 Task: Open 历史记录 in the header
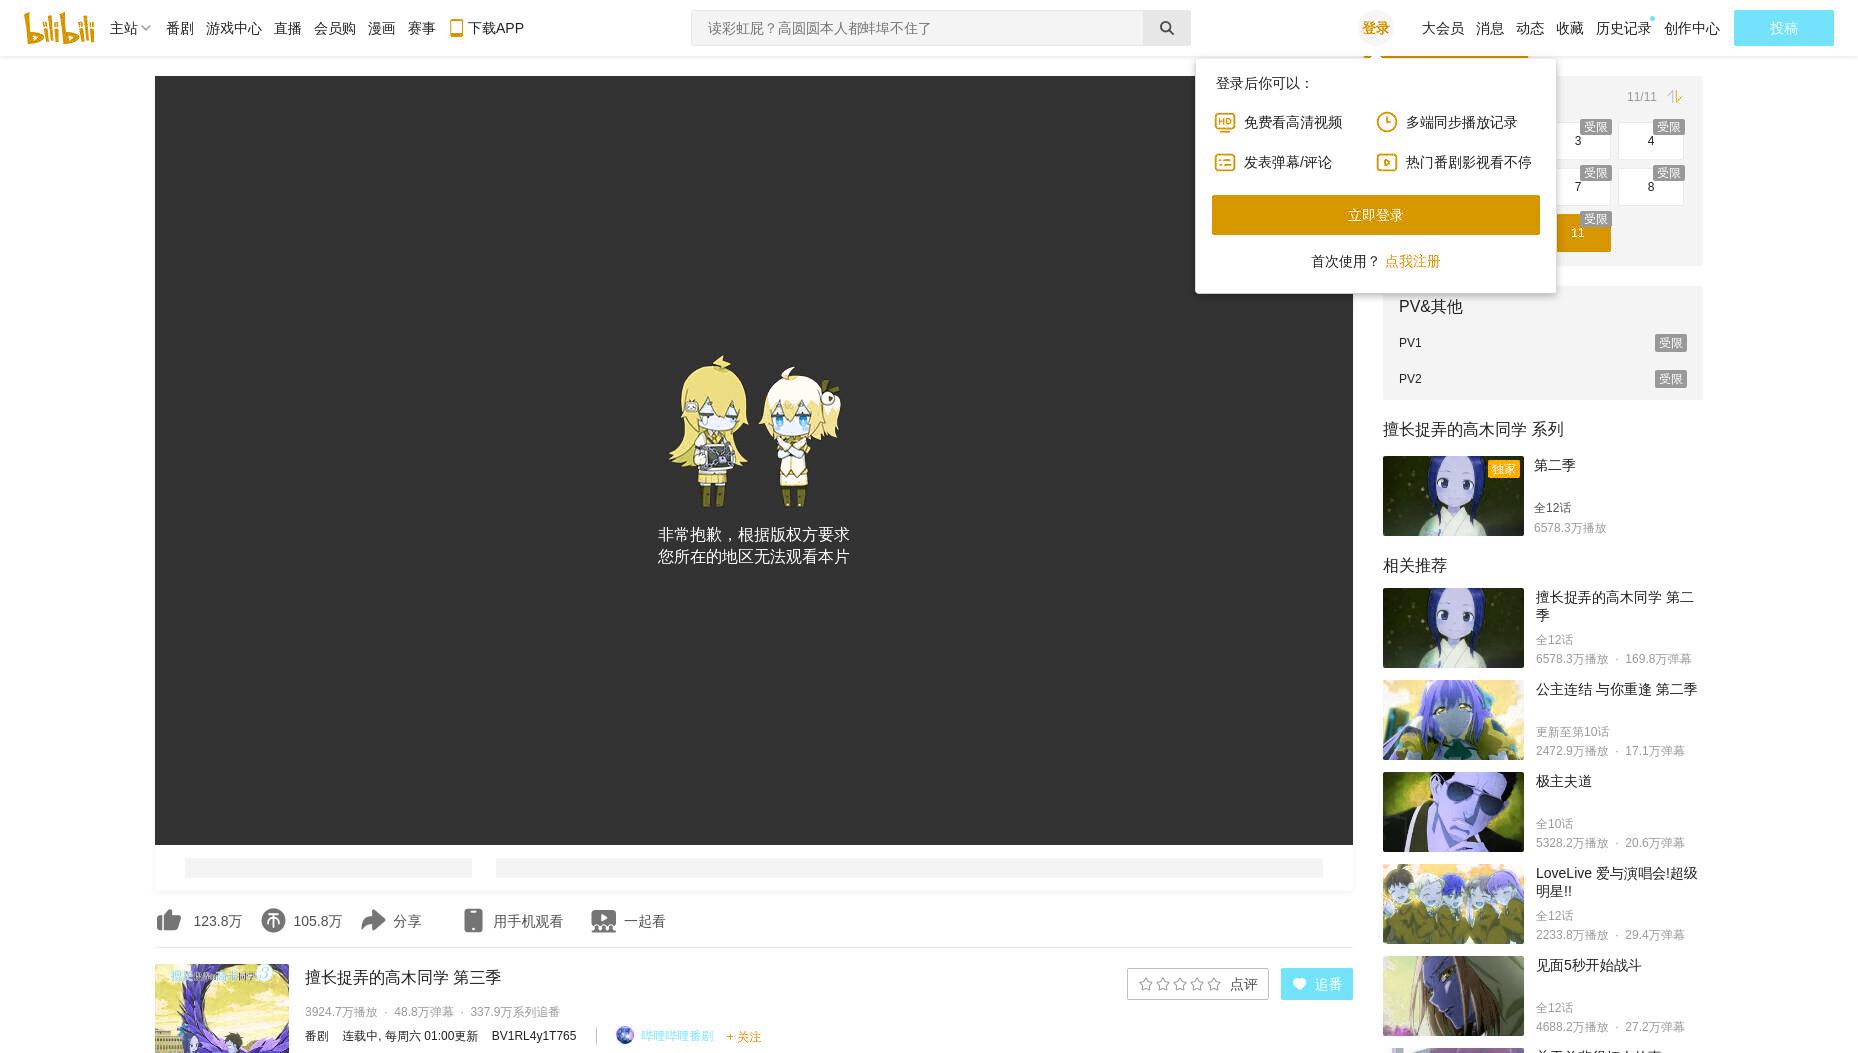(x=1623, y=28)
